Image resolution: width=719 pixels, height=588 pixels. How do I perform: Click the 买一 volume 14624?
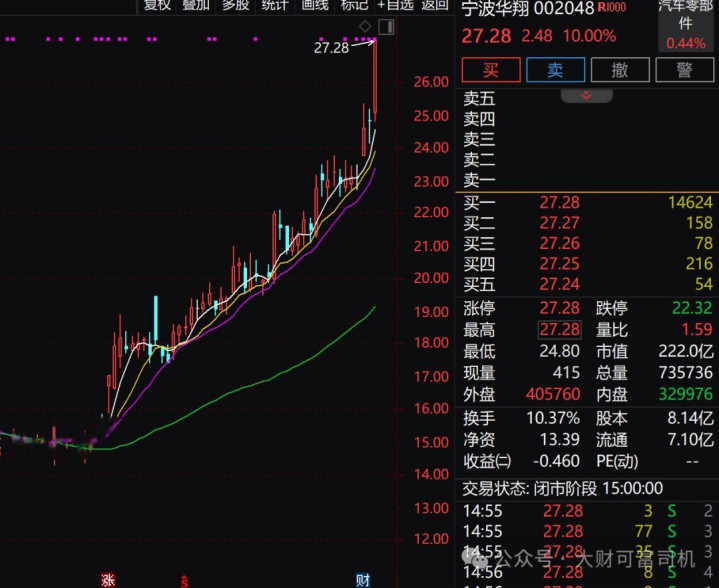pos(690,202)
